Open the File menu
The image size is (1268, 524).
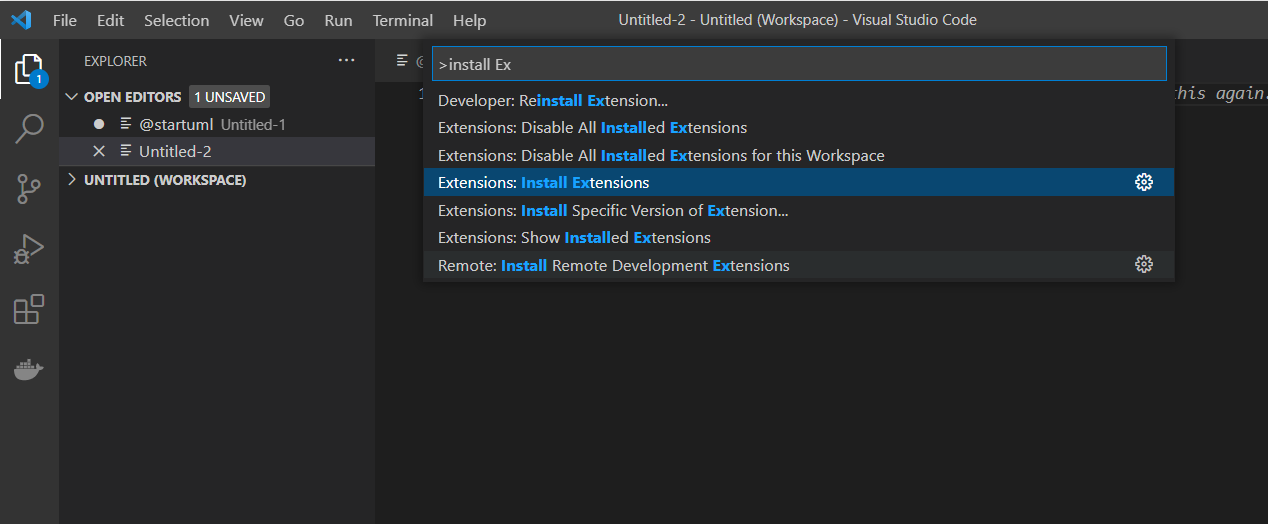coord(65,20)
